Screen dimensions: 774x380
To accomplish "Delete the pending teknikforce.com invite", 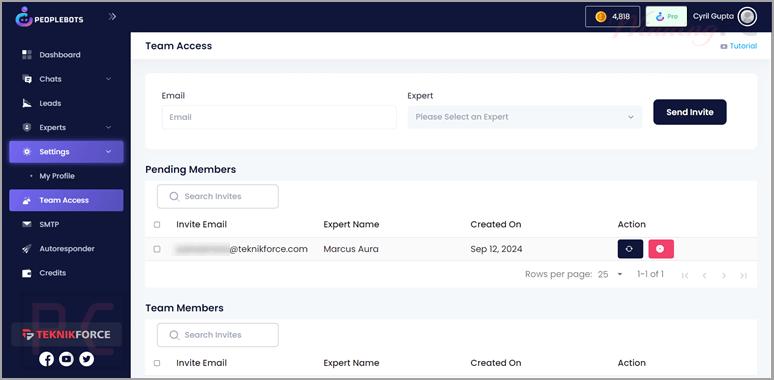I will coord(661,249).
